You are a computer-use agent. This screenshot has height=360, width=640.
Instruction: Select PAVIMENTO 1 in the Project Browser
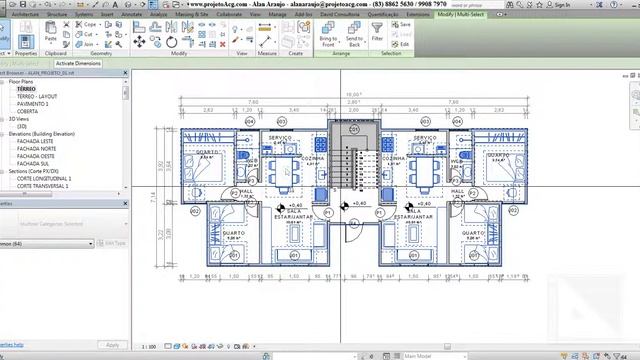pos(32,104)
